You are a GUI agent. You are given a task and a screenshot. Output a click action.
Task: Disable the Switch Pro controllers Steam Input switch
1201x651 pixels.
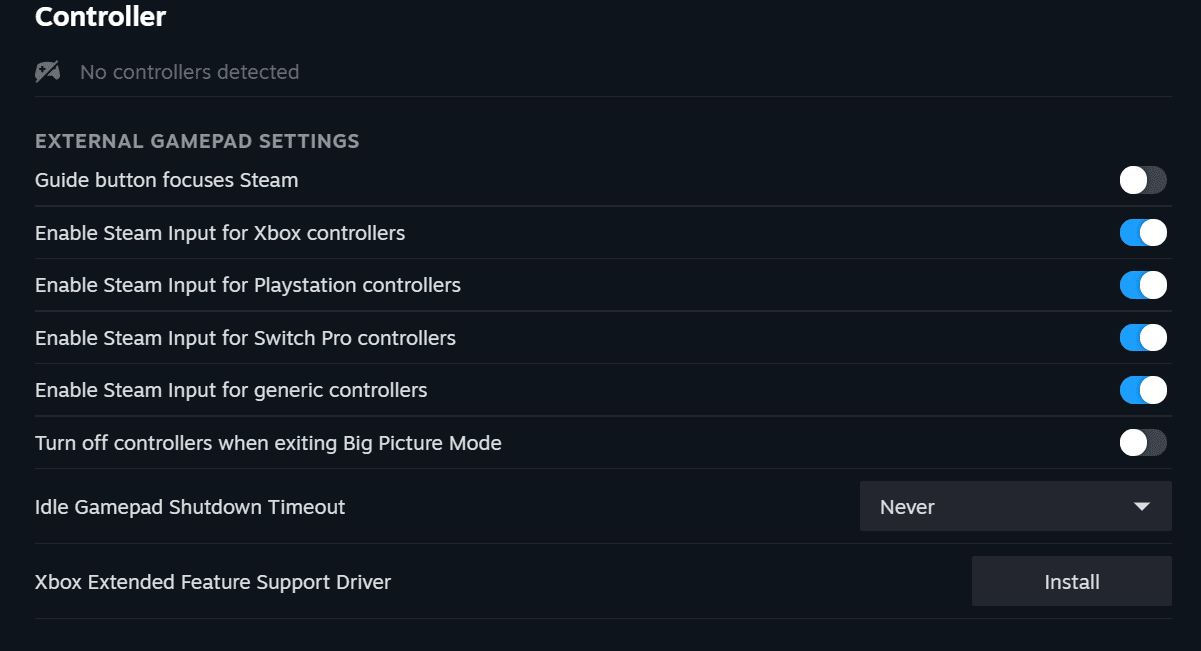pyautogui.click(x=1143, y=338)
